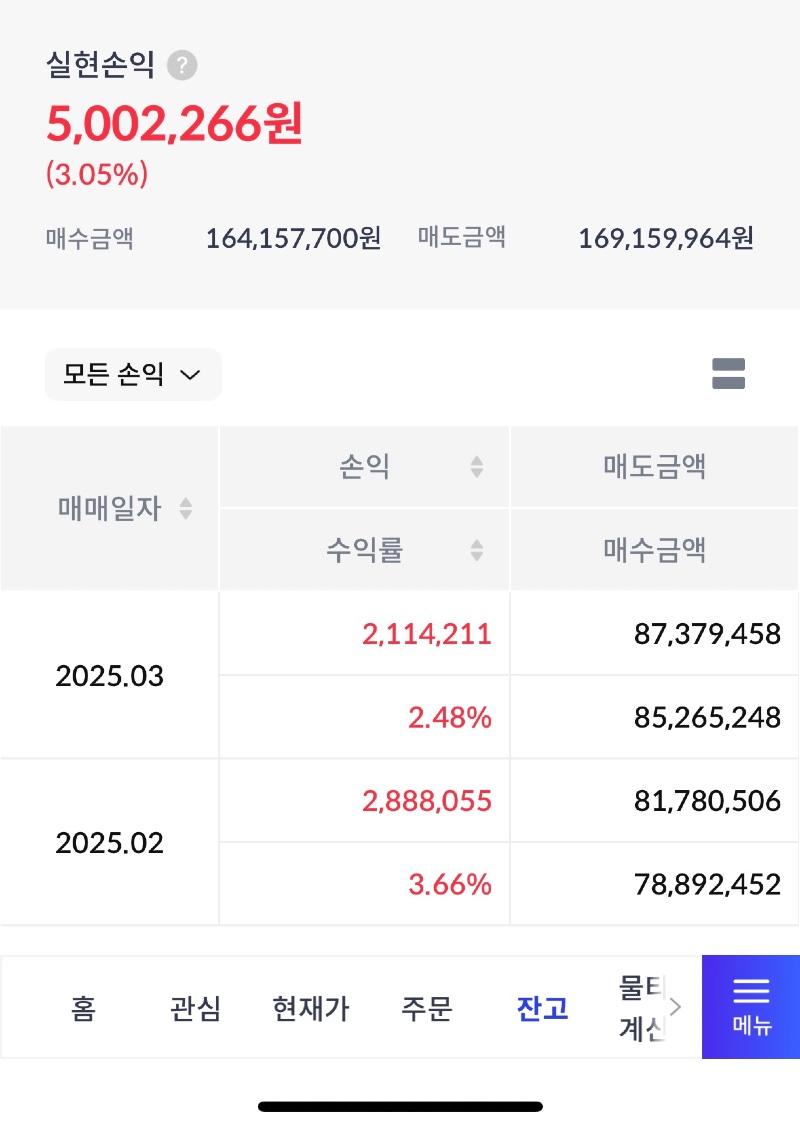This screenshot has width=800, height=1128.
Task: Tap the 2,114,211 profit value
Action: [x=427, y=634]
